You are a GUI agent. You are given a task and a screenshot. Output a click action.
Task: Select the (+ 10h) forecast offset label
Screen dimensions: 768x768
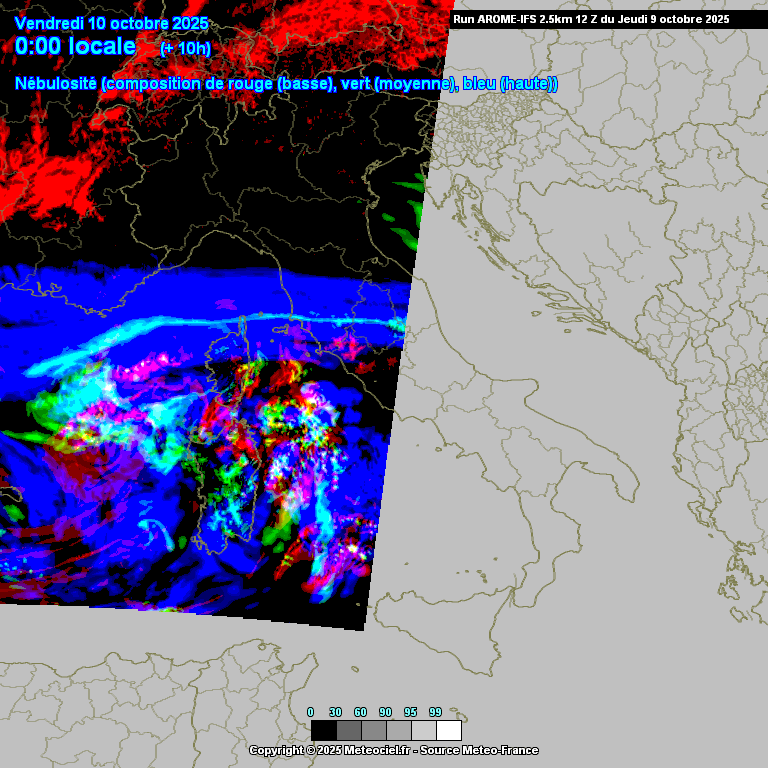(x=185, y=48)
